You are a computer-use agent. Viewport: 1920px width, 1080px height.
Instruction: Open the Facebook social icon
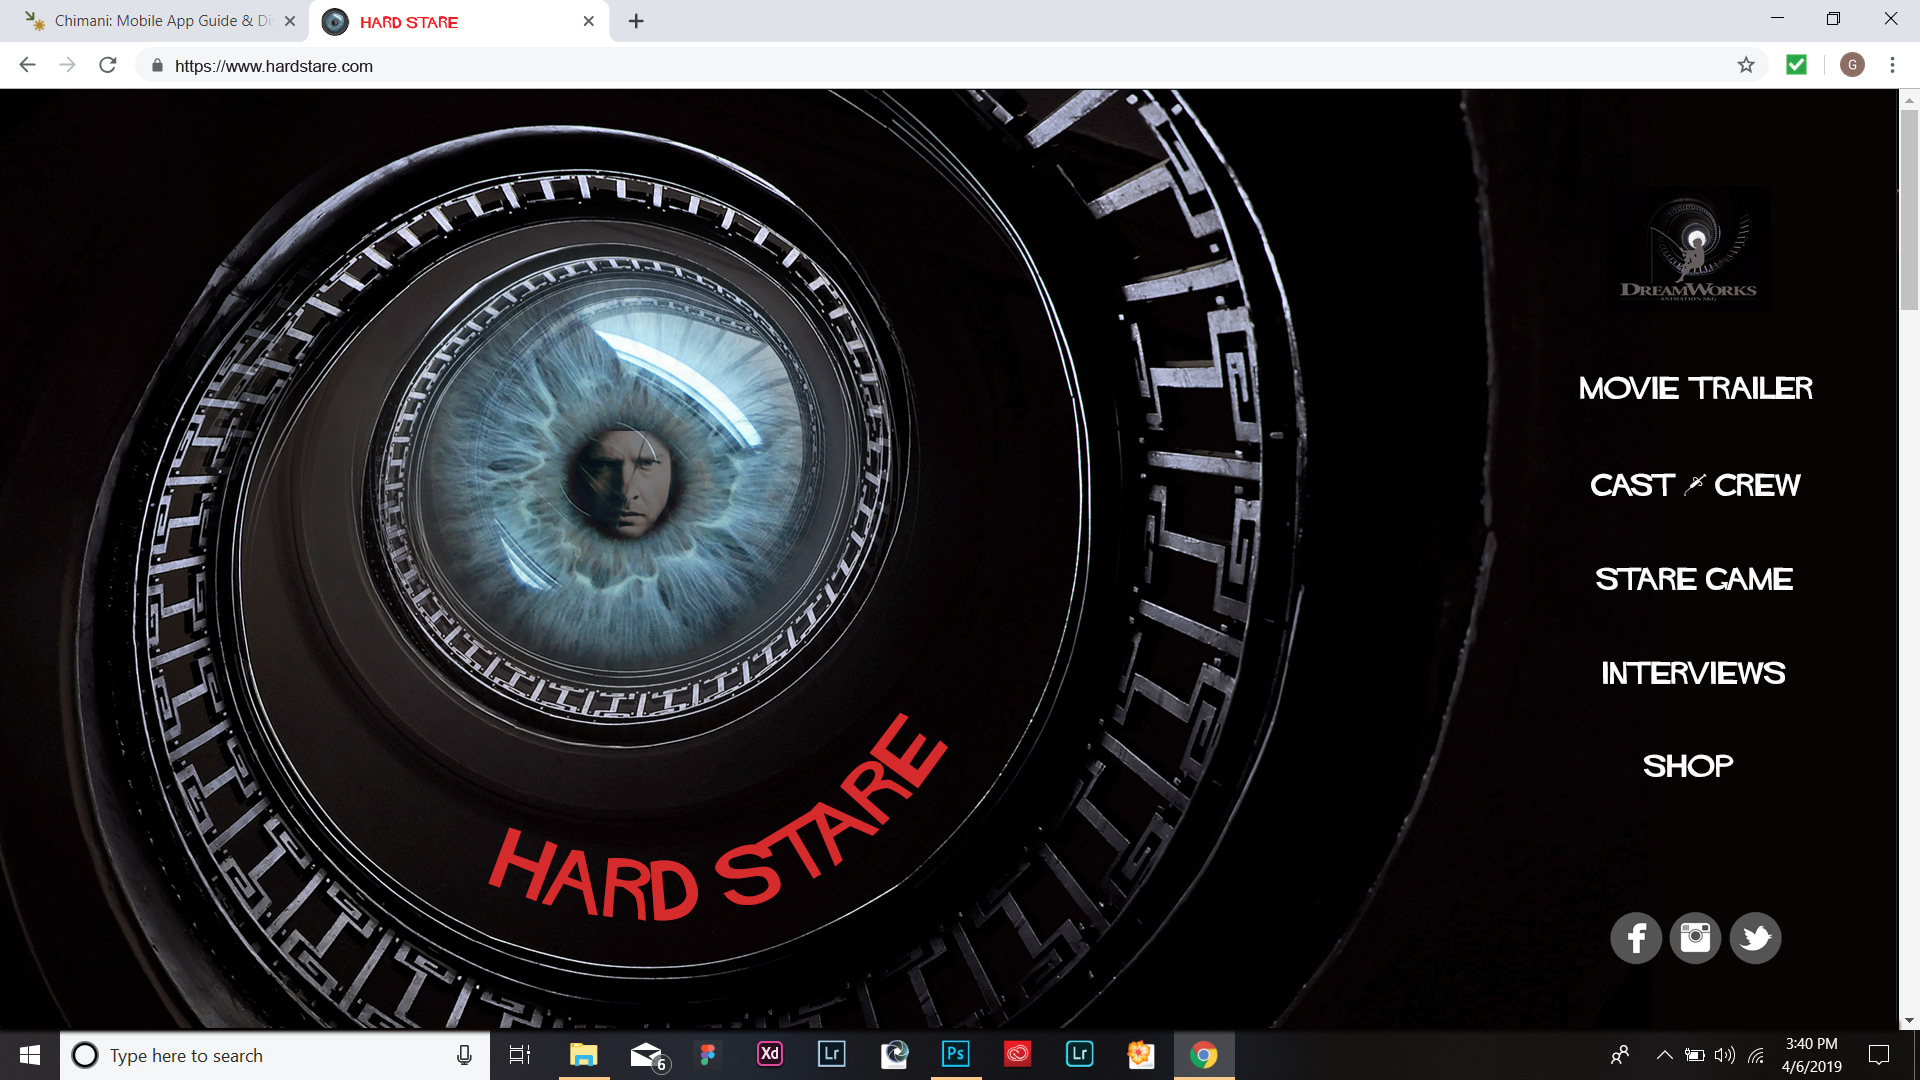tap(1636, 938)
